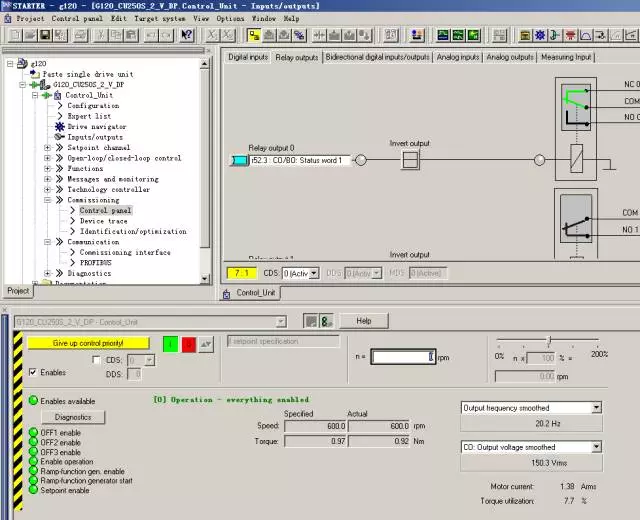Click the context help toolbar icon
This screenshot has height=520, width=640.
click(x=186, y=35)
